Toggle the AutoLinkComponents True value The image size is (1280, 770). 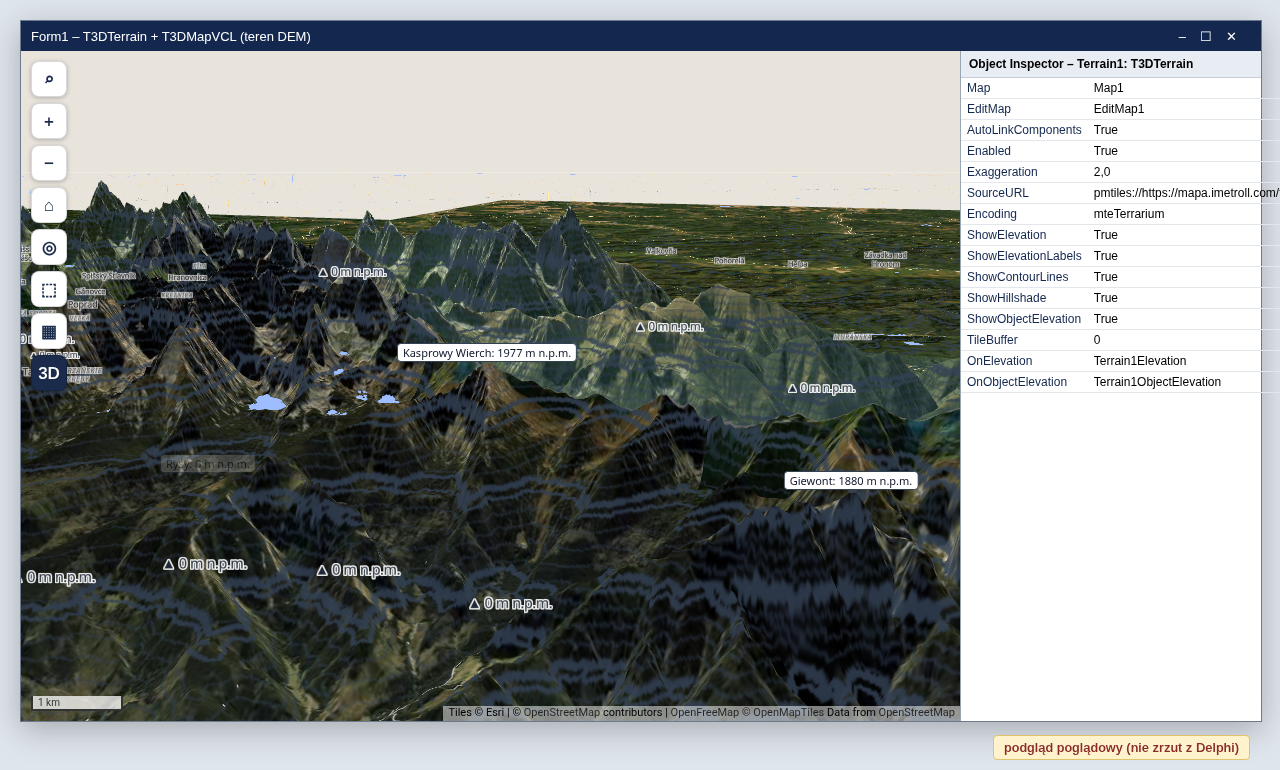point(1106,130)
